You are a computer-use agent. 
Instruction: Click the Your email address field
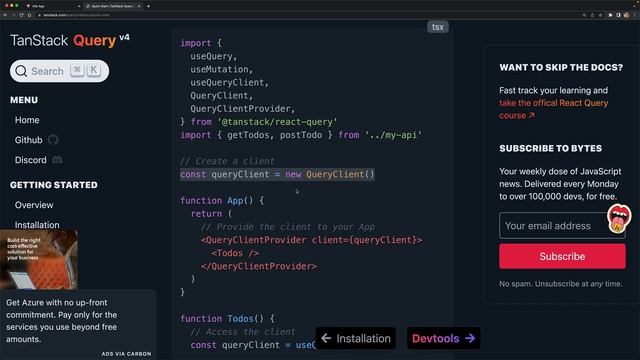coord(562,225)
